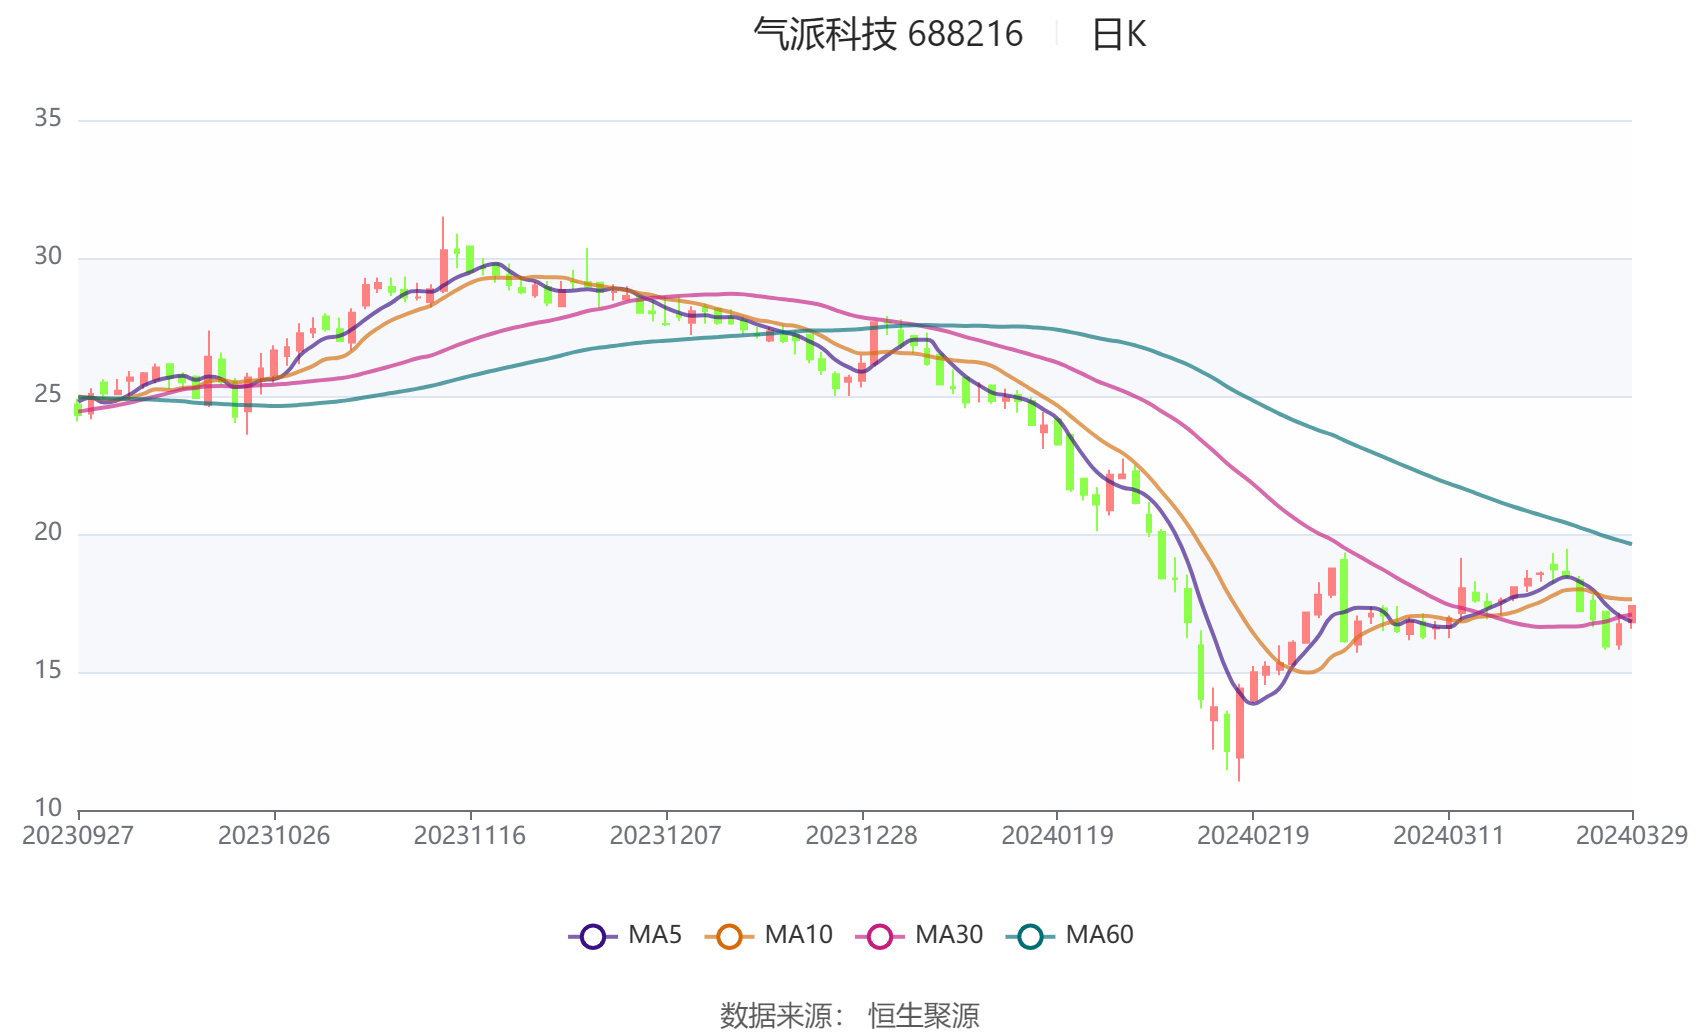The height and width of the screenshot is (1034, 1700).
Task: Click the y-axis value 20
Action: coord(48,532)
